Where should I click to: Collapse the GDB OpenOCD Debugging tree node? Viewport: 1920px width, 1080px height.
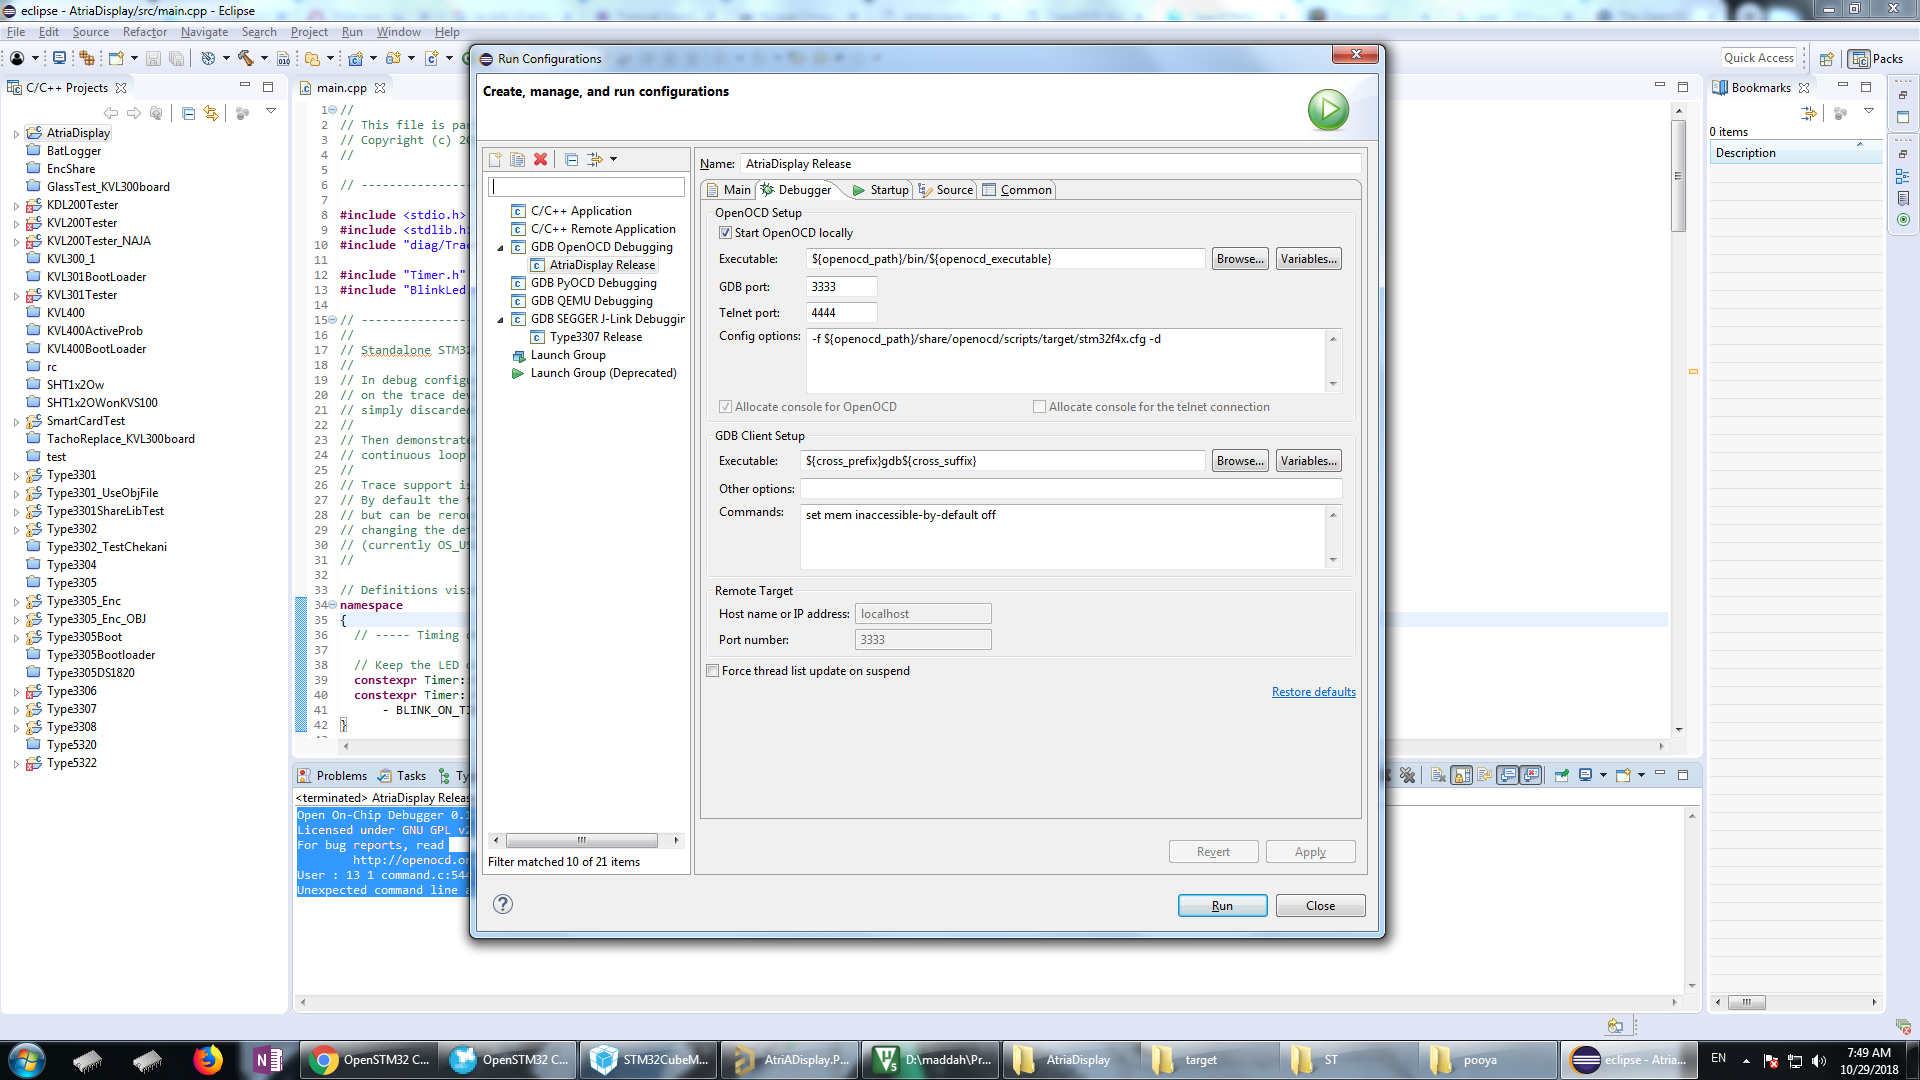pos(501,248)
